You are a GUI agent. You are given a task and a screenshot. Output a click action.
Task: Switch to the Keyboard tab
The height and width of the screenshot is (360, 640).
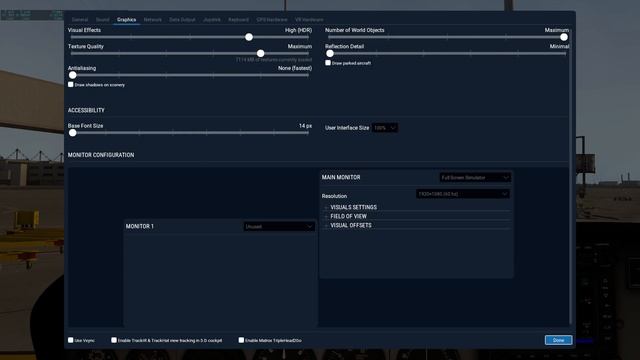point(238,20)
